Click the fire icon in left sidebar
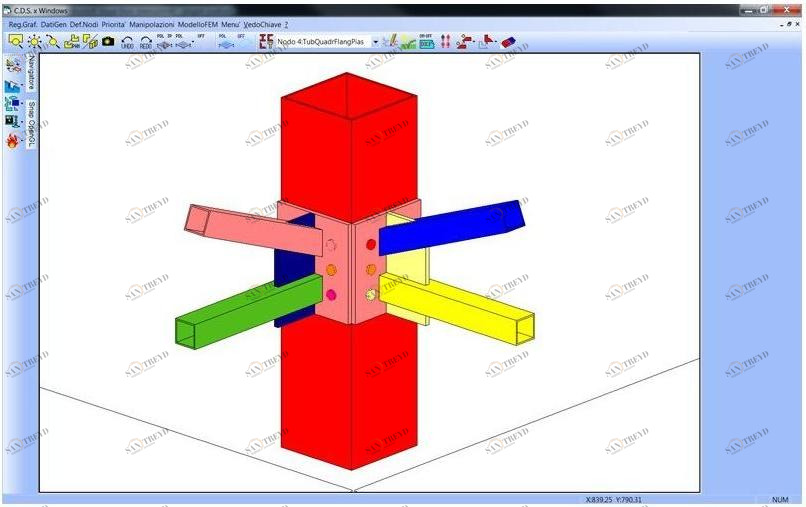Image resolution: width=806 pixels, height=507 pixels. (x=13, y=140)
